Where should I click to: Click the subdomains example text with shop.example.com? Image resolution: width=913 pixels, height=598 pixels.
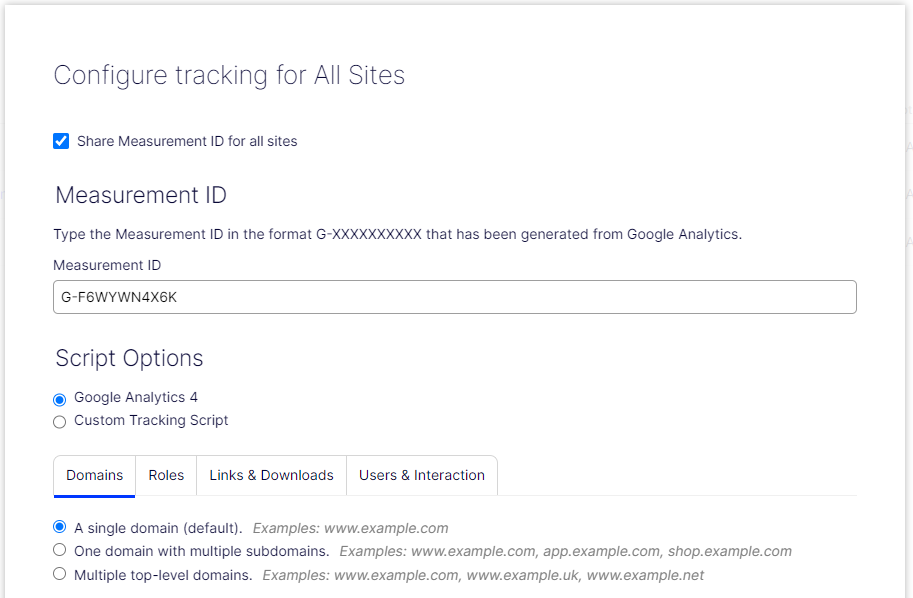[x=565, y=551]
